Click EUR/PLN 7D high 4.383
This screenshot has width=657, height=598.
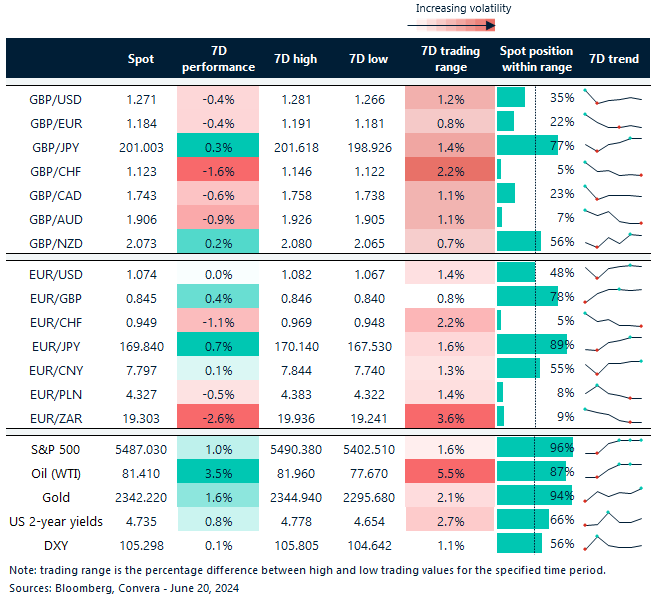point(296,394)
